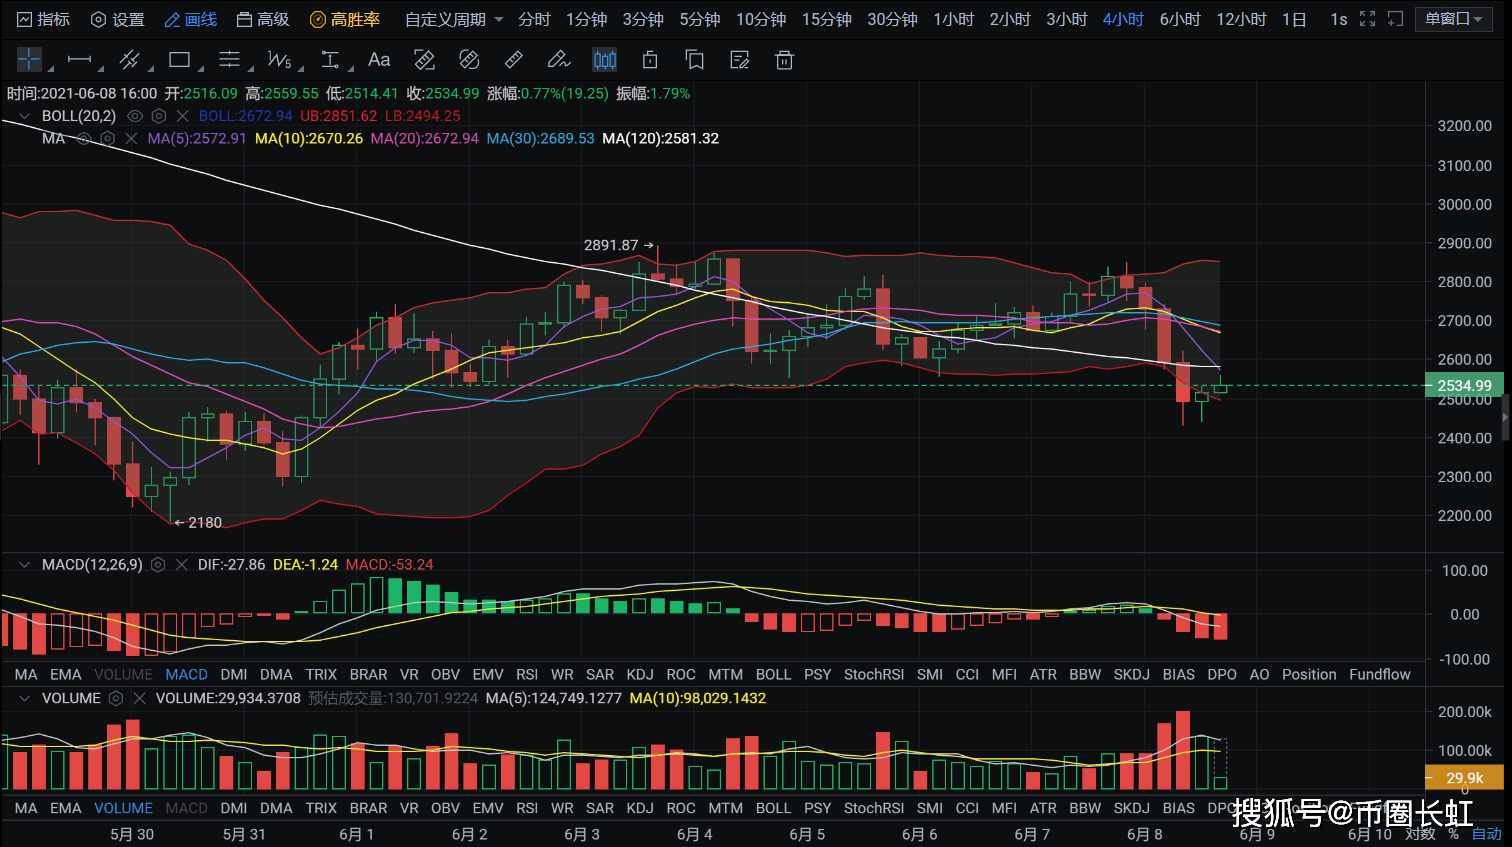The image size is (1512, 847).
Task: Expand the right side panel handle
Action: click(1506, 417)
